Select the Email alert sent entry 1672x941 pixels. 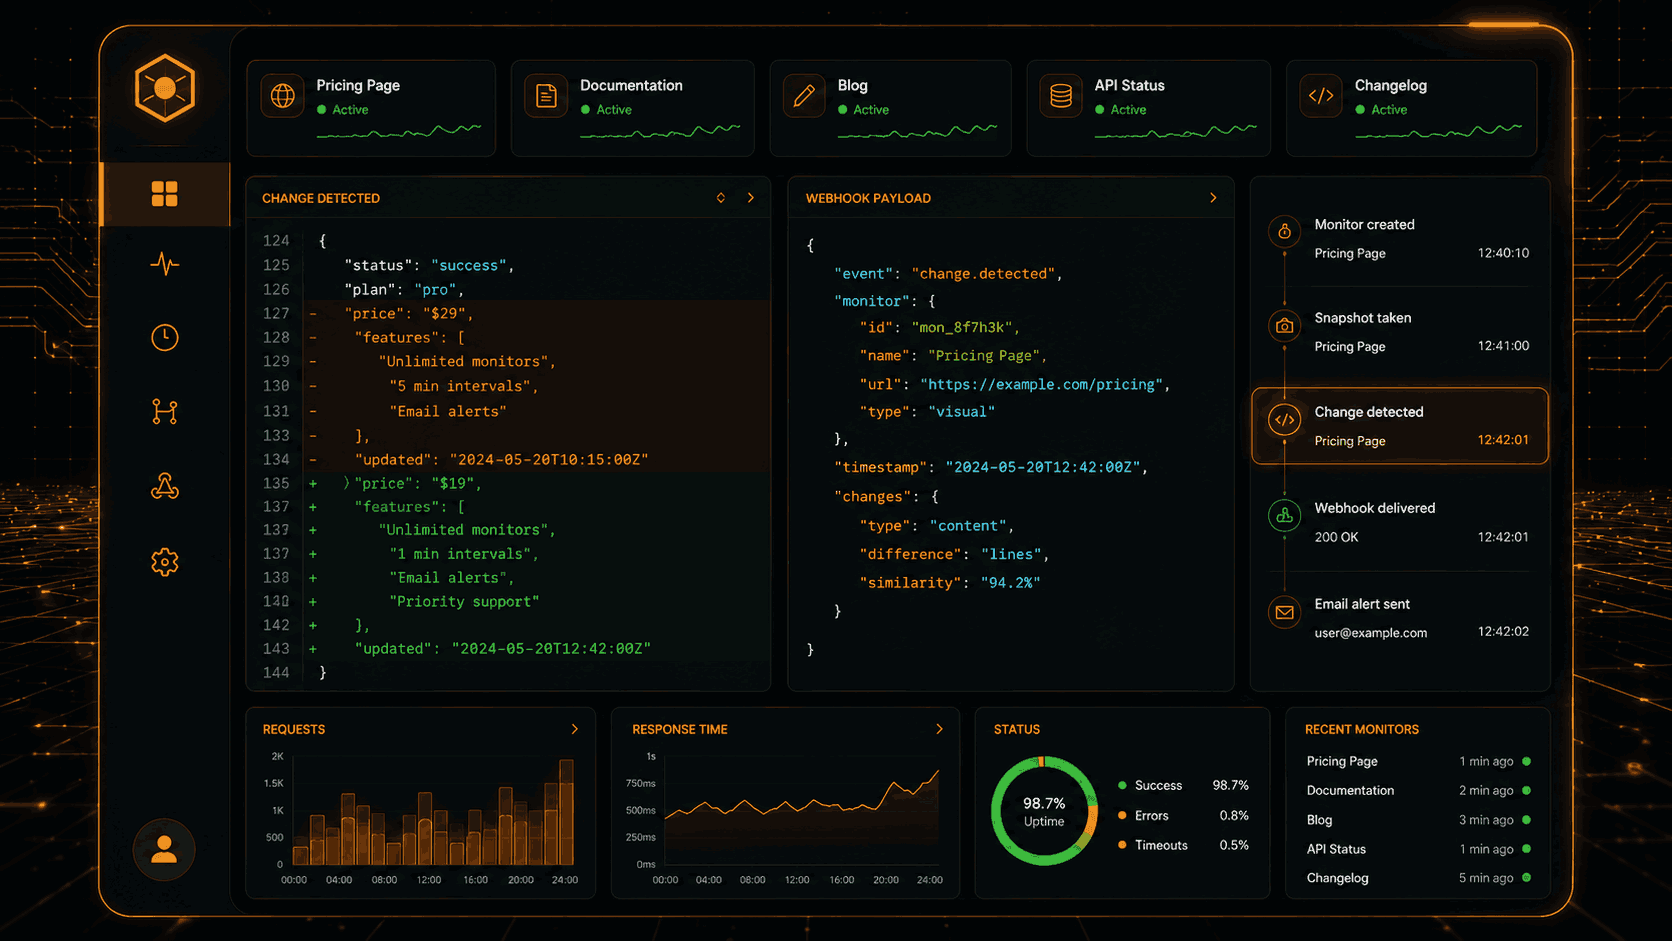tap(1400, 618)
